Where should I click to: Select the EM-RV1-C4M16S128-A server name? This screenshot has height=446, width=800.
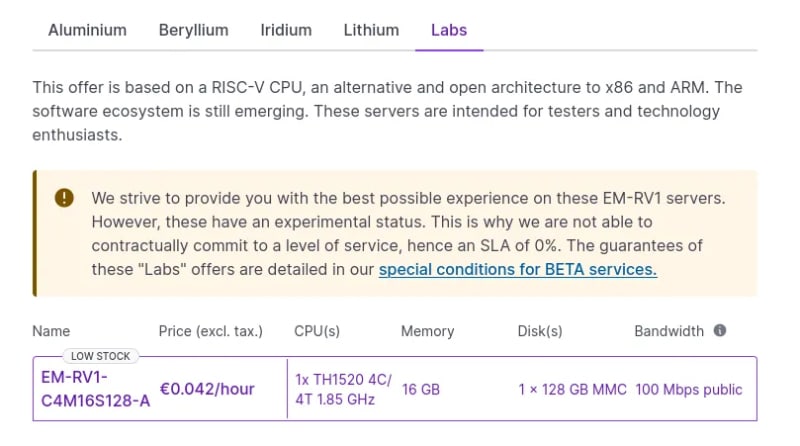tap(95, 389)
